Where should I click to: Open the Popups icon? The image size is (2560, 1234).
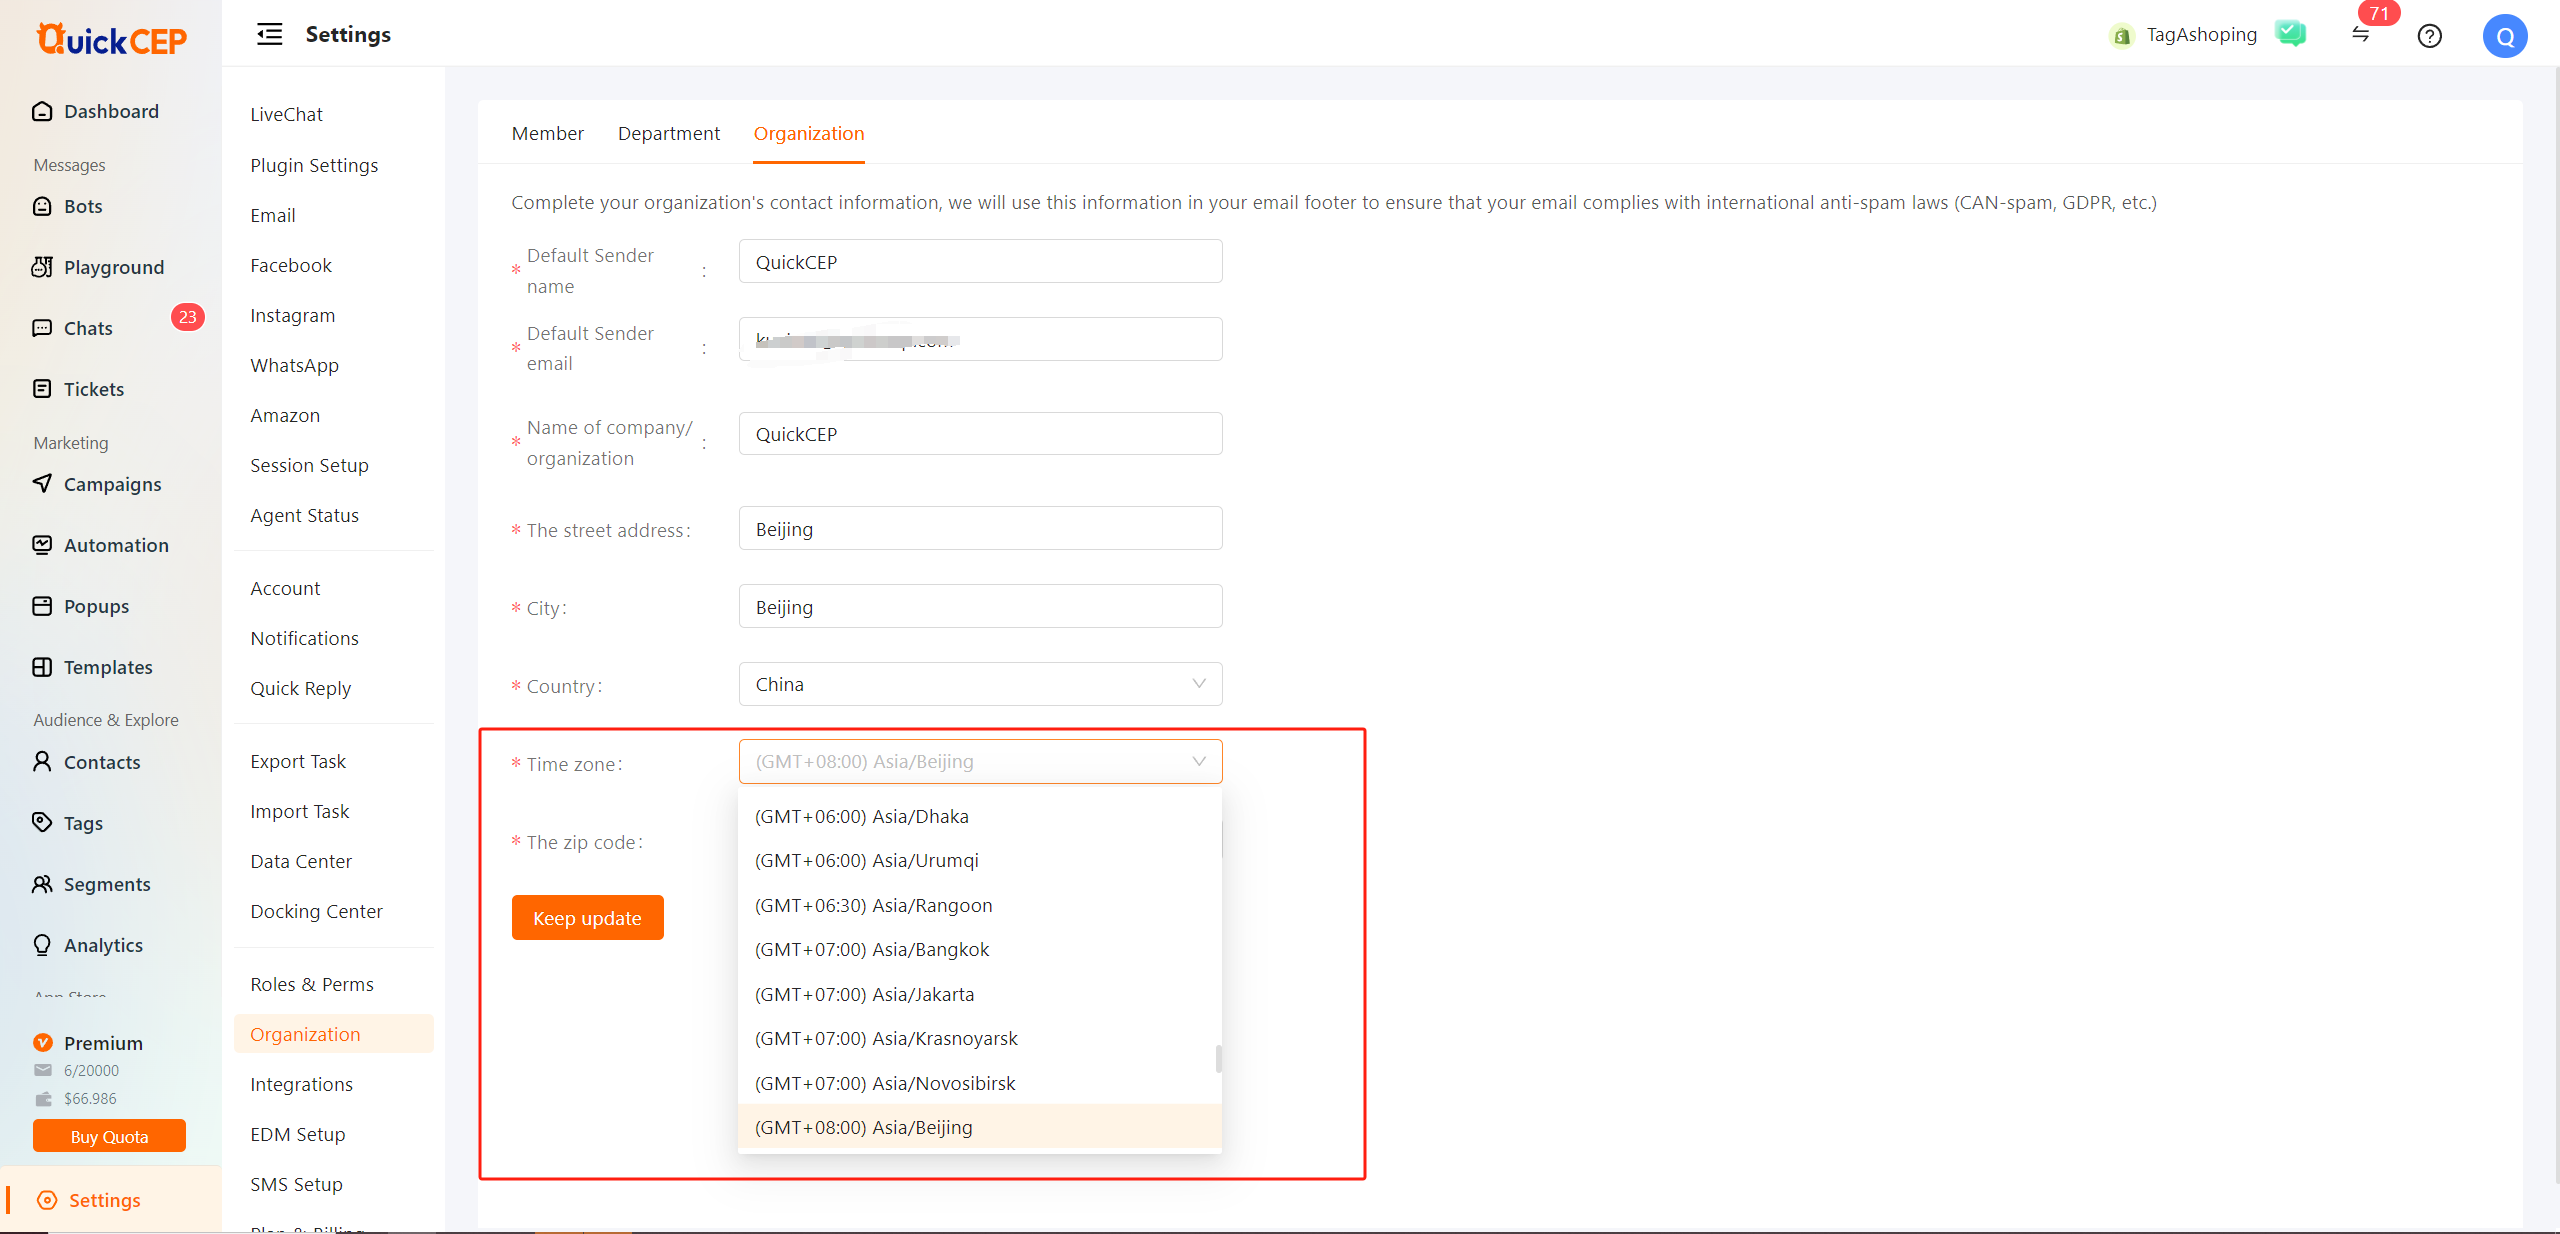pyautogui.click(x=42, y=606)
